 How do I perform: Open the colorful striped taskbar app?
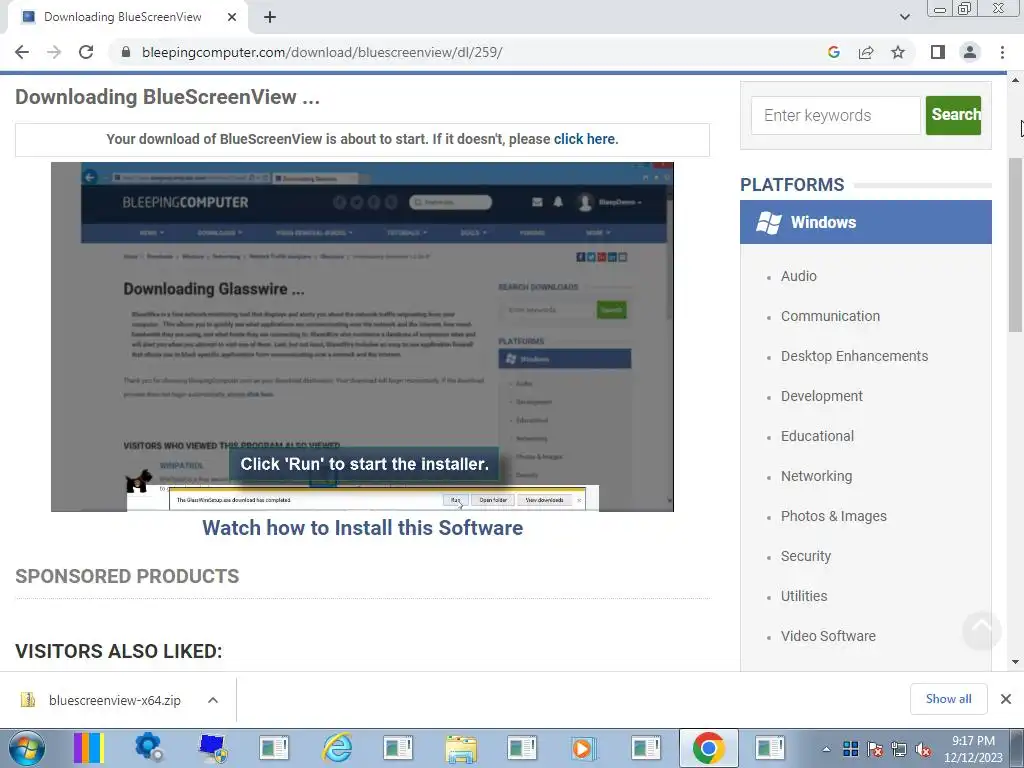(89, 748)
